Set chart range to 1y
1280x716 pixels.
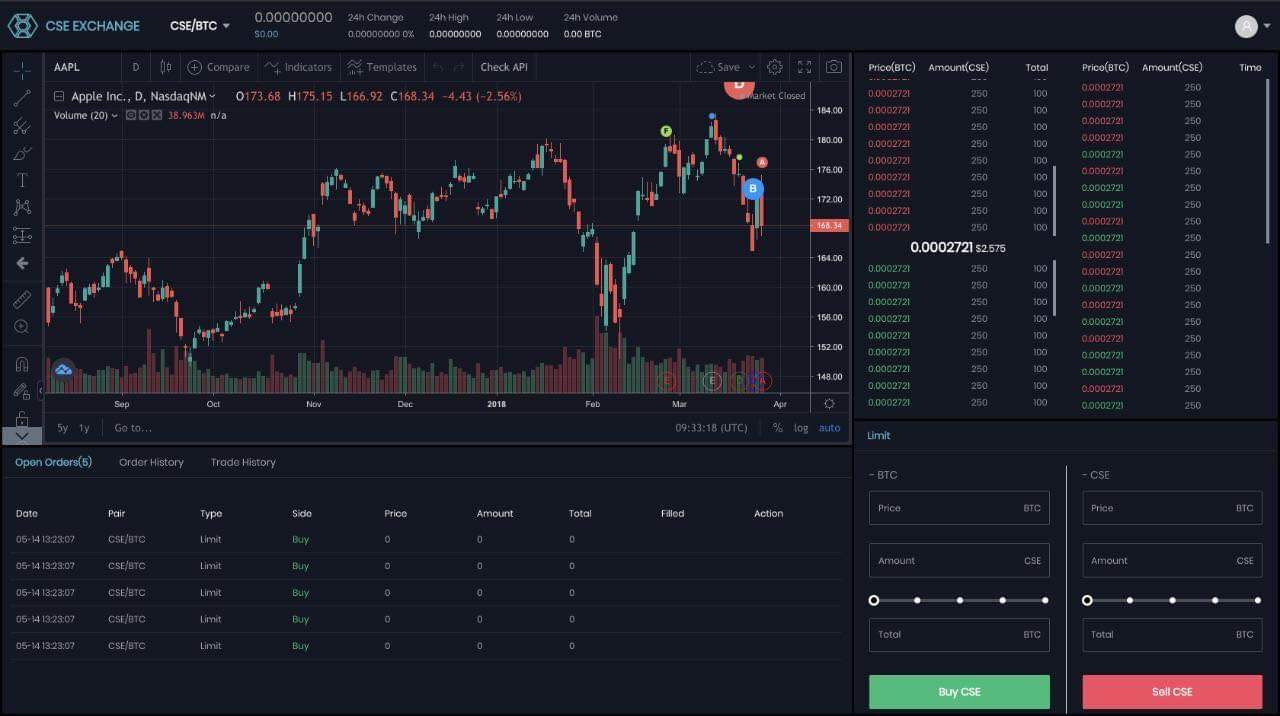[x=84, y=428]
